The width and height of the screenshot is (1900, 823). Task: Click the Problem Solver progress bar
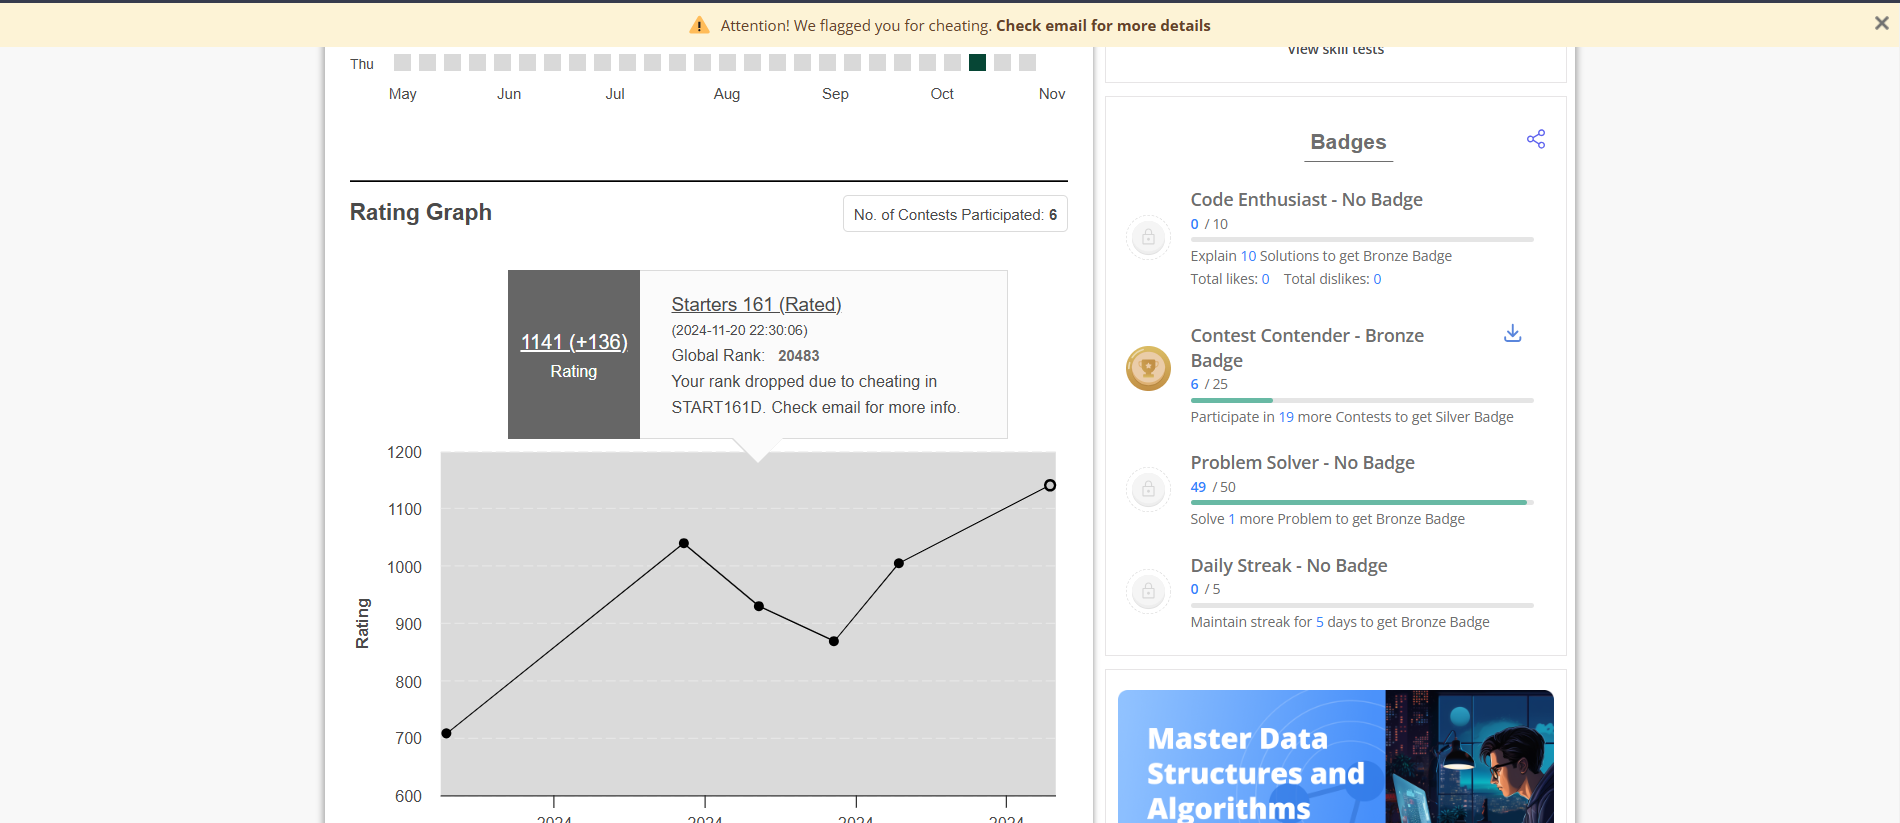[x=1362, y=502]
